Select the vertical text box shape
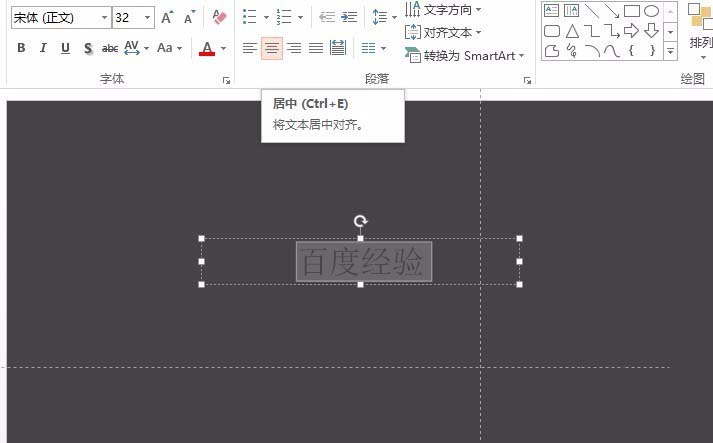The height and width of the screenshot is (443, 713). (x=572, y=10)
